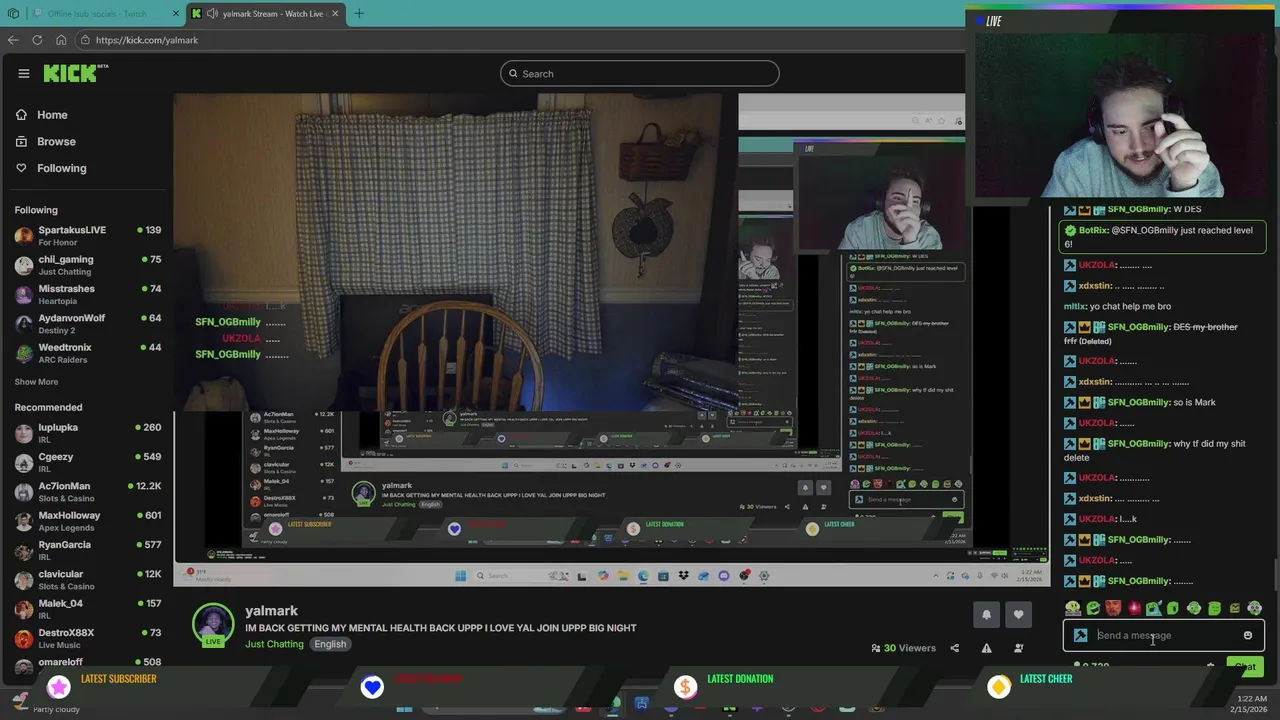Click the blue heart overlay icon
This screenshot has width=1280, height=720.
(372, 686)
